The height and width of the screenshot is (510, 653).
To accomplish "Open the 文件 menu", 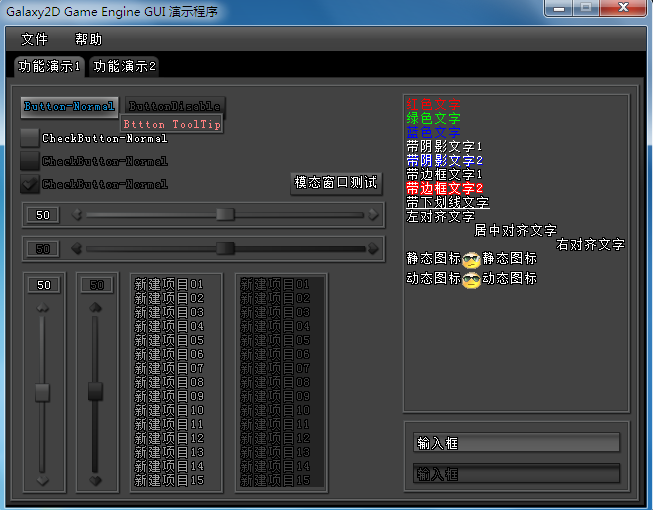I will coord(35,40).
